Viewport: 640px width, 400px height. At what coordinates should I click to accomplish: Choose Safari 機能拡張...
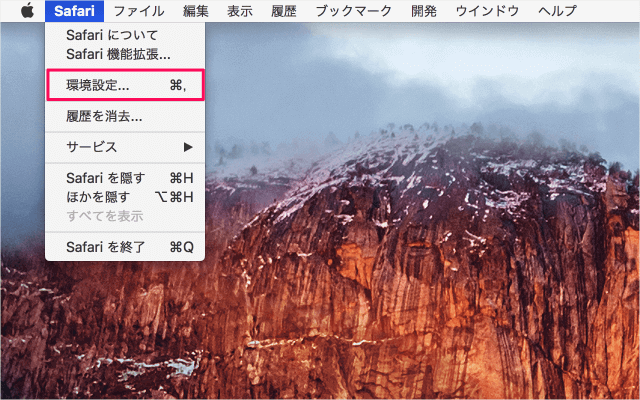pos(125,54)
